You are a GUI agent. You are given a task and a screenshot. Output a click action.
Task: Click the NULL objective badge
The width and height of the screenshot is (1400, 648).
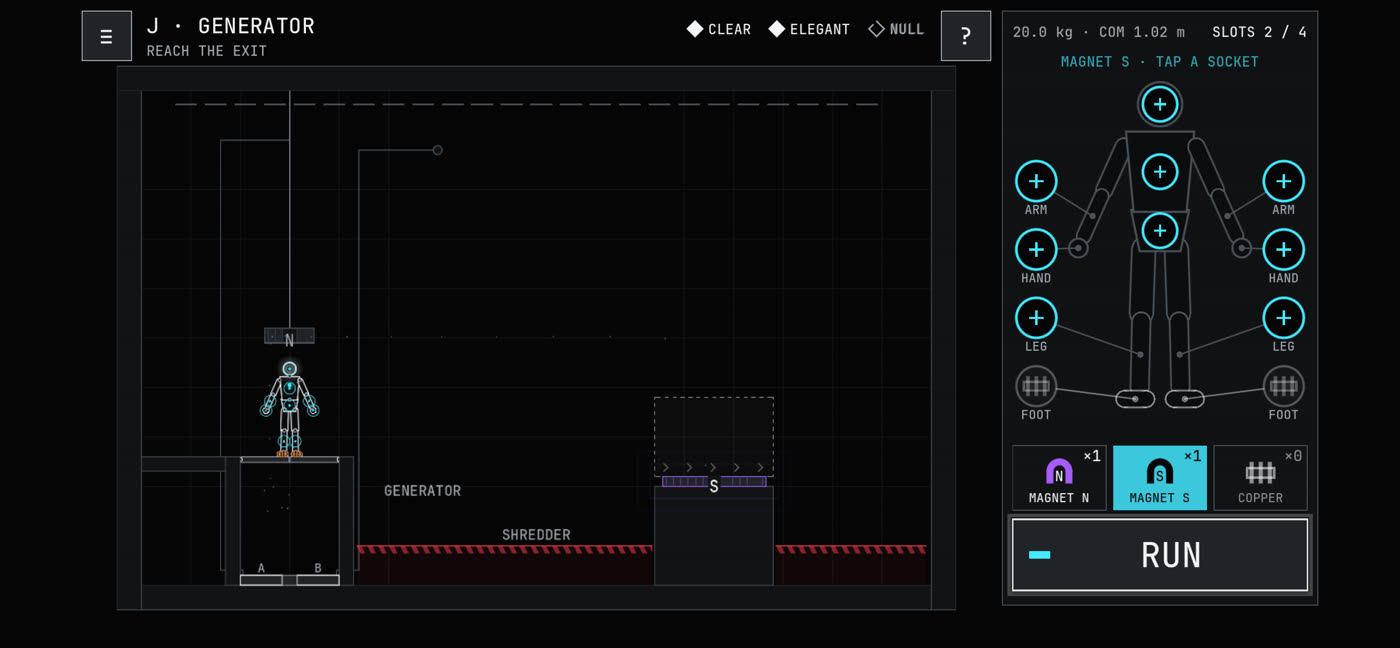(x=896, y=30)
